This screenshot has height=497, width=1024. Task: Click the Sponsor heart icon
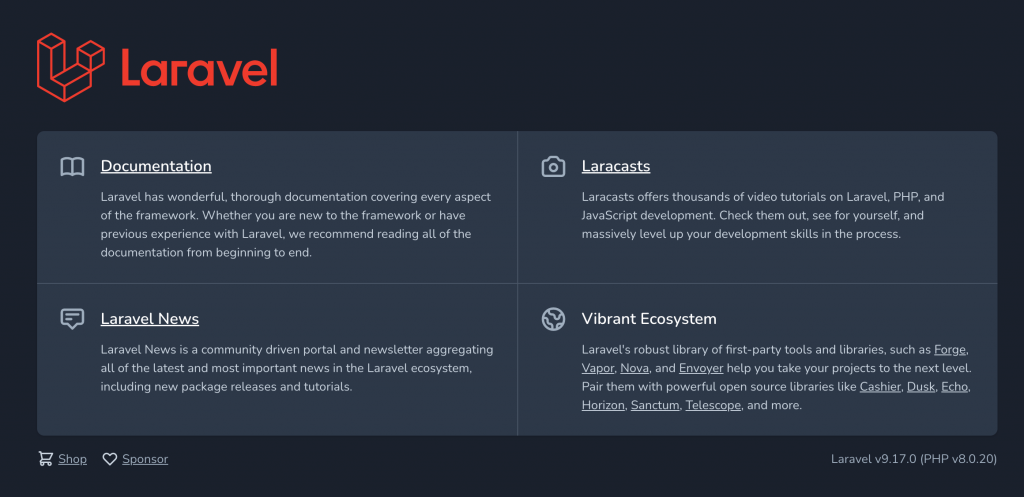coord(110,459)
